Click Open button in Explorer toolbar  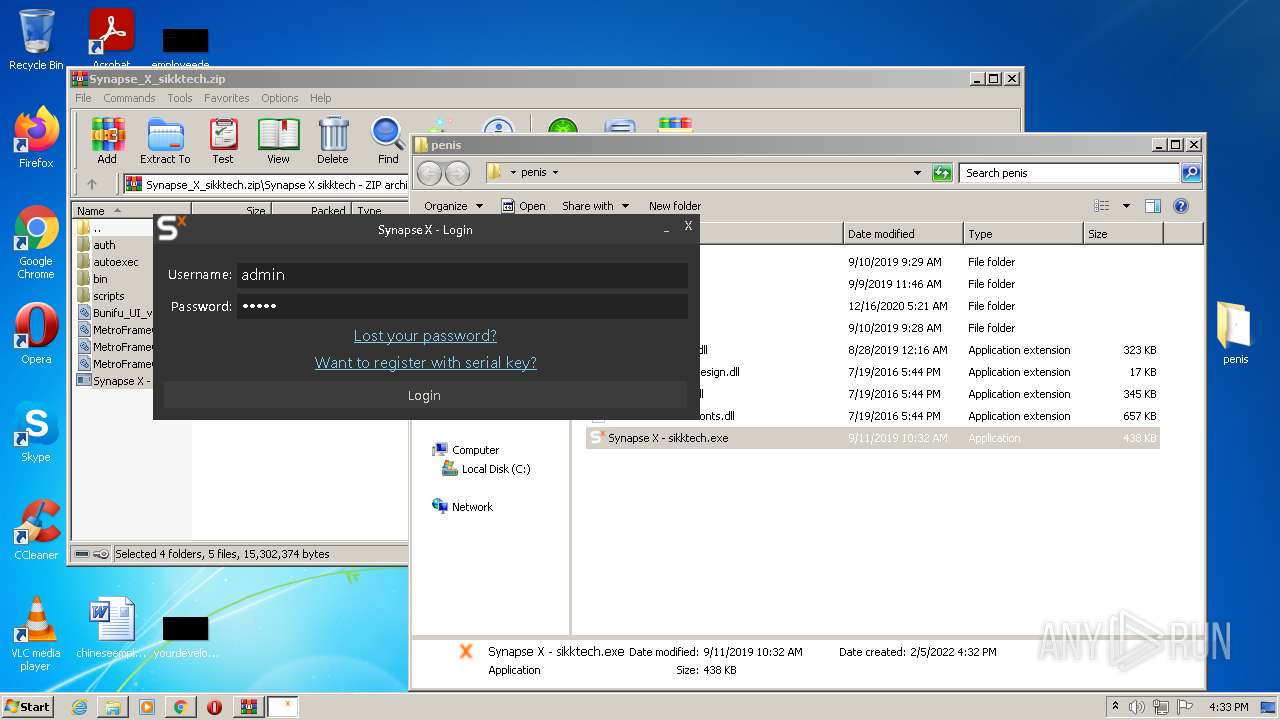(x=523, y=206)
